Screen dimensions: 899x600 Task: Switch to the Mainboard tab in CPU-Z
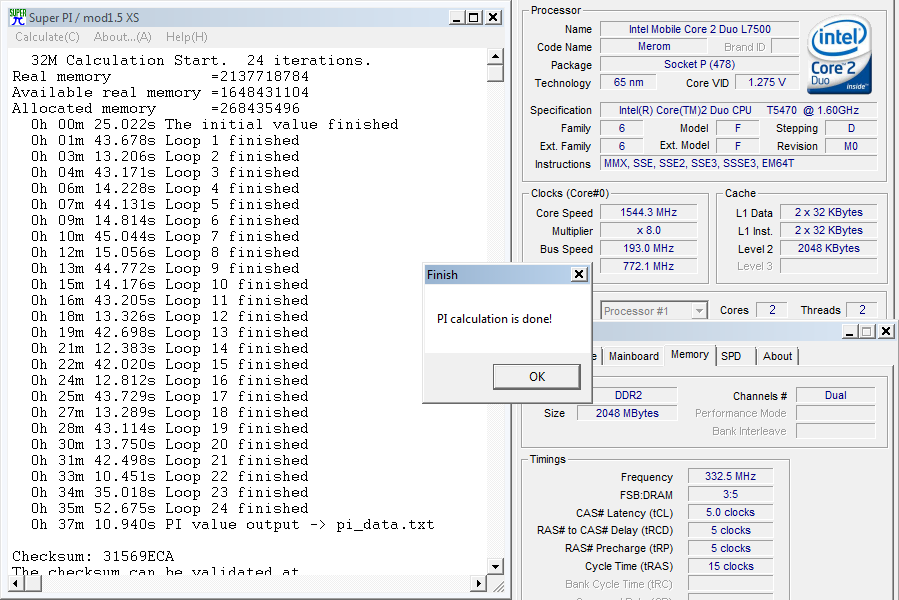click(x=634, y=356)
